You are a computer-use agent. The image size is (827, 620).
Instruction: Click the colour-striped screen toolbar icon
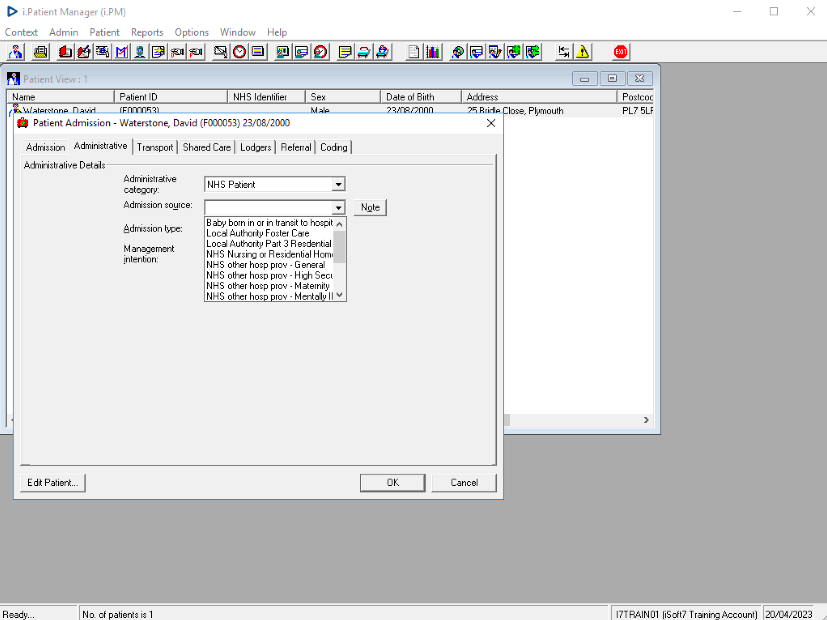(x=258, y=52)
